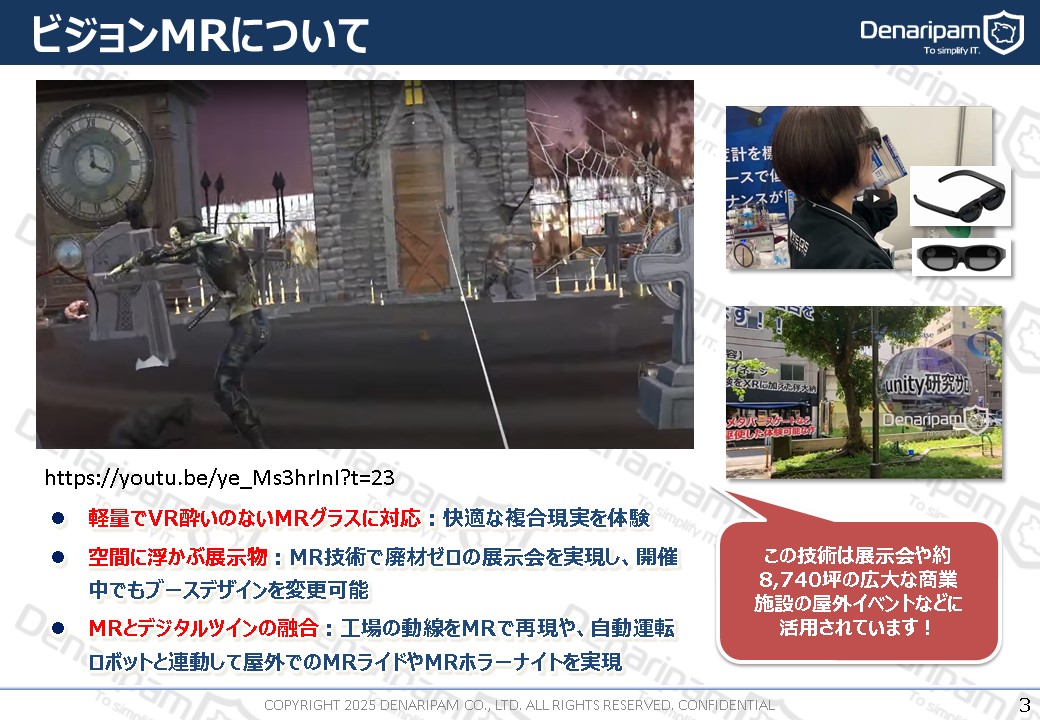Select the red callout box about 8,740坪
Screen dimensions: 1040x720
(859, 592)
